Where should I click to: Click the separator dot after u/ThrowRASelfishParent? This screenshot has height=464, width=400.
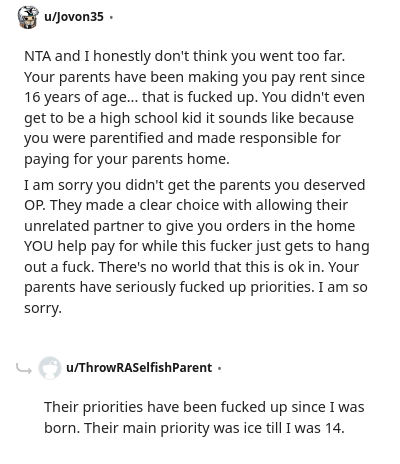click(219, 368)
